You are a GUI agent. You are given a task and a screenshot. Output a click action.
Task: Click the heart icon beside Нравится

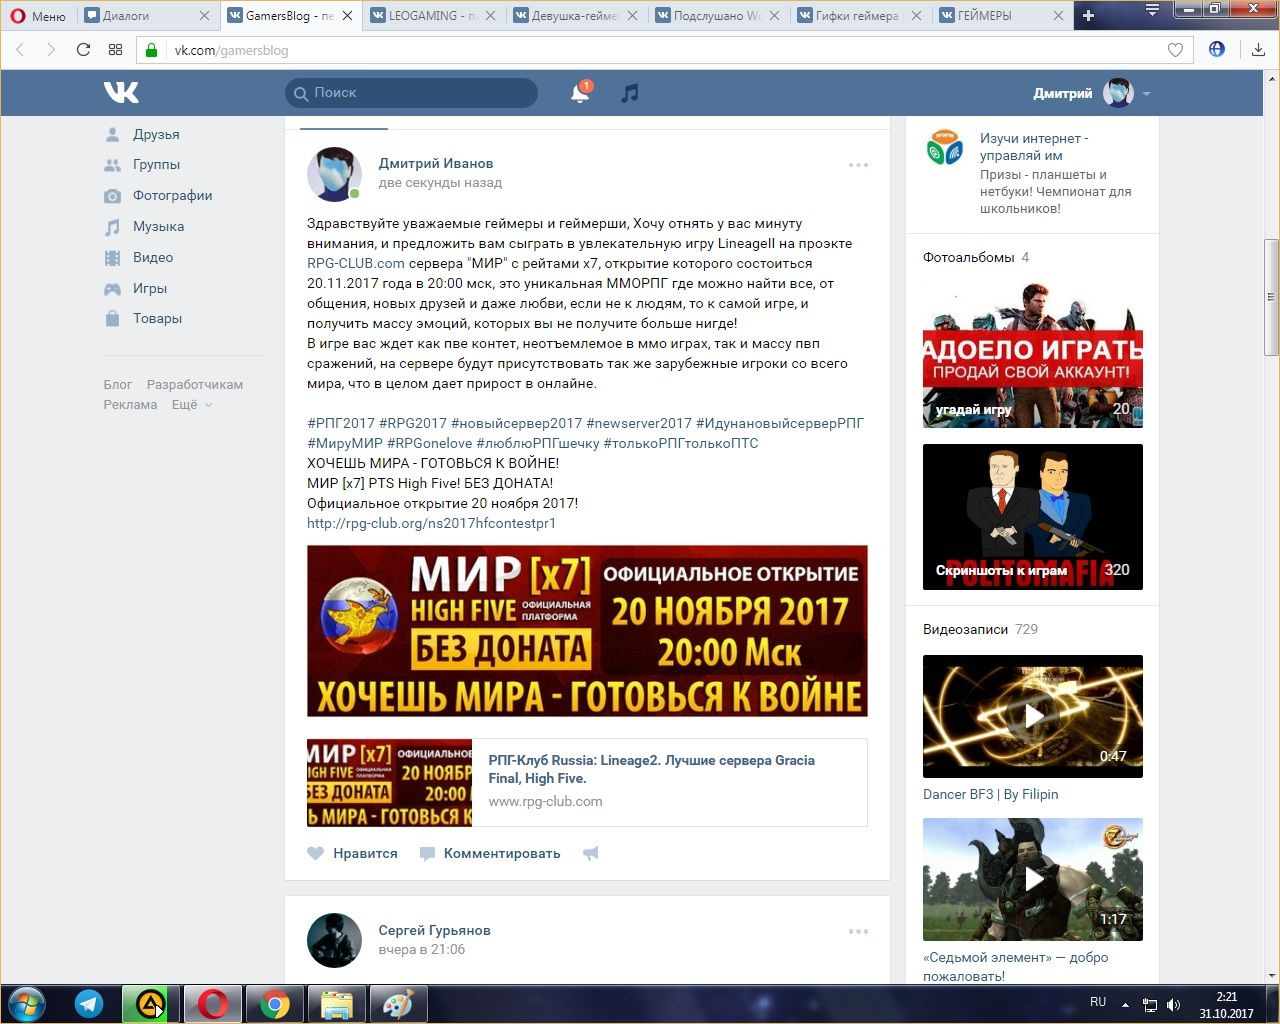click(x=316, y=854)
